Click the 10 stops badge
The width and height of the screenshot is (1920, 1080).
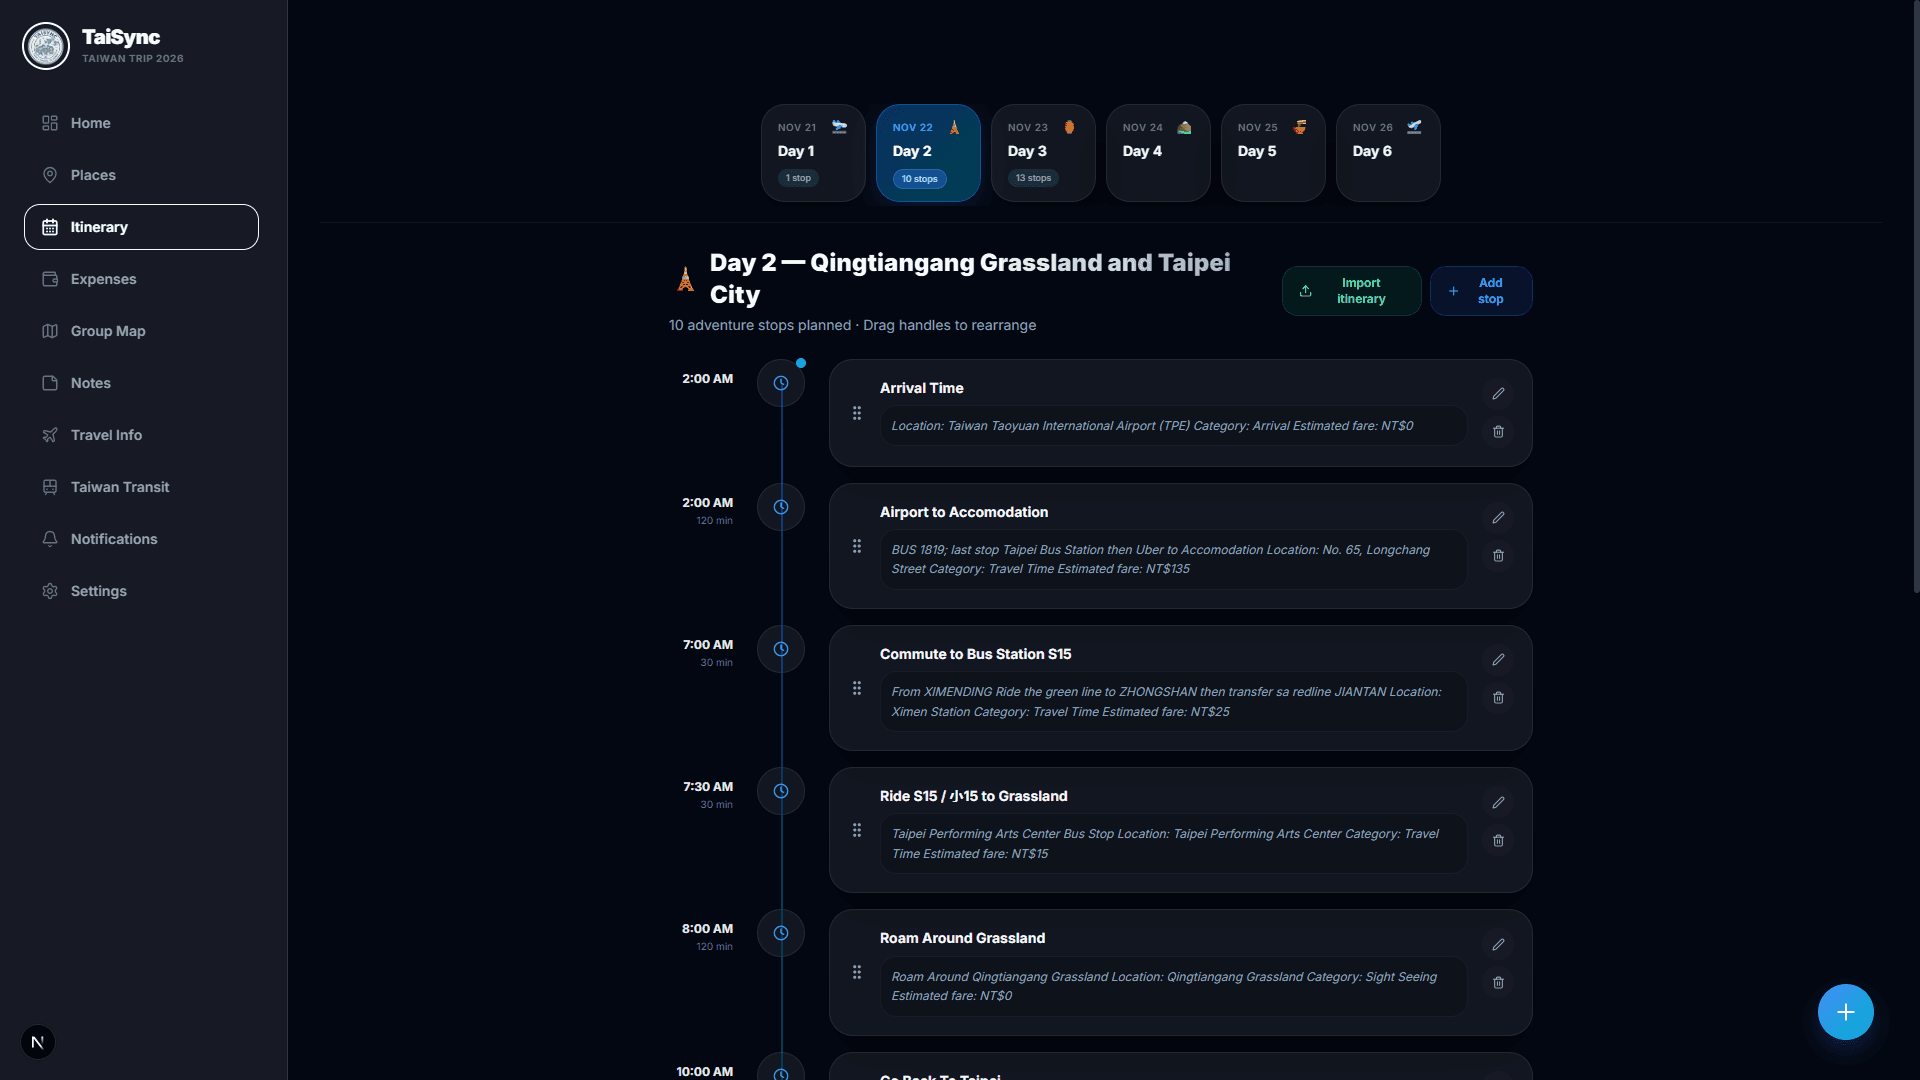click(x=920, y=179)
